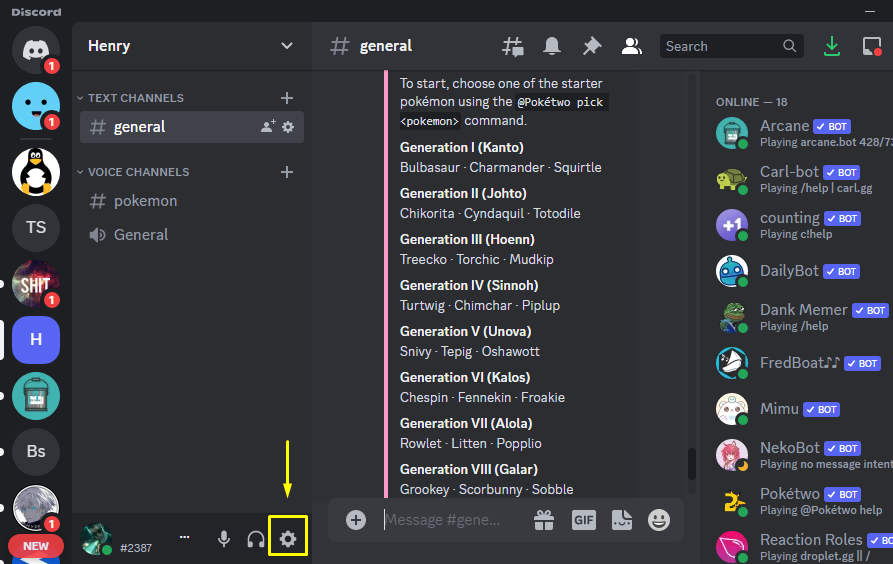This screenshot has height=564, width=893.
Task: Click the user avatar in bottom panel
Action: pyautogui.click(x=96, y=539)
